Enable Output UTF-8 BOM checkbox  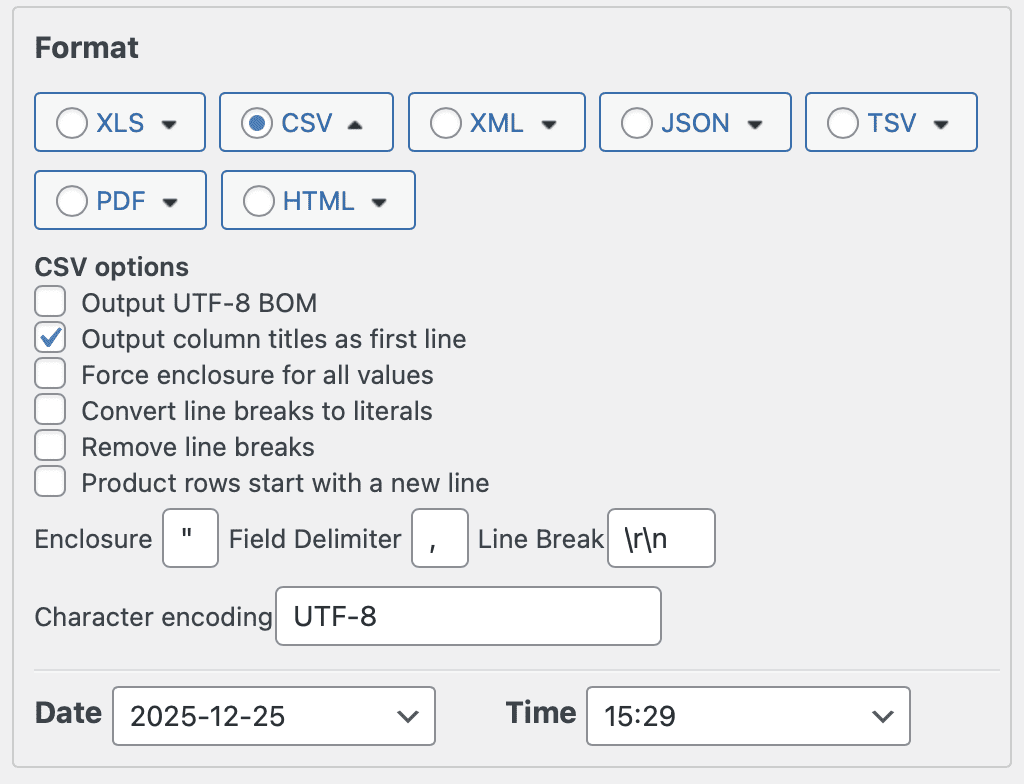click(x=50, y=301)
